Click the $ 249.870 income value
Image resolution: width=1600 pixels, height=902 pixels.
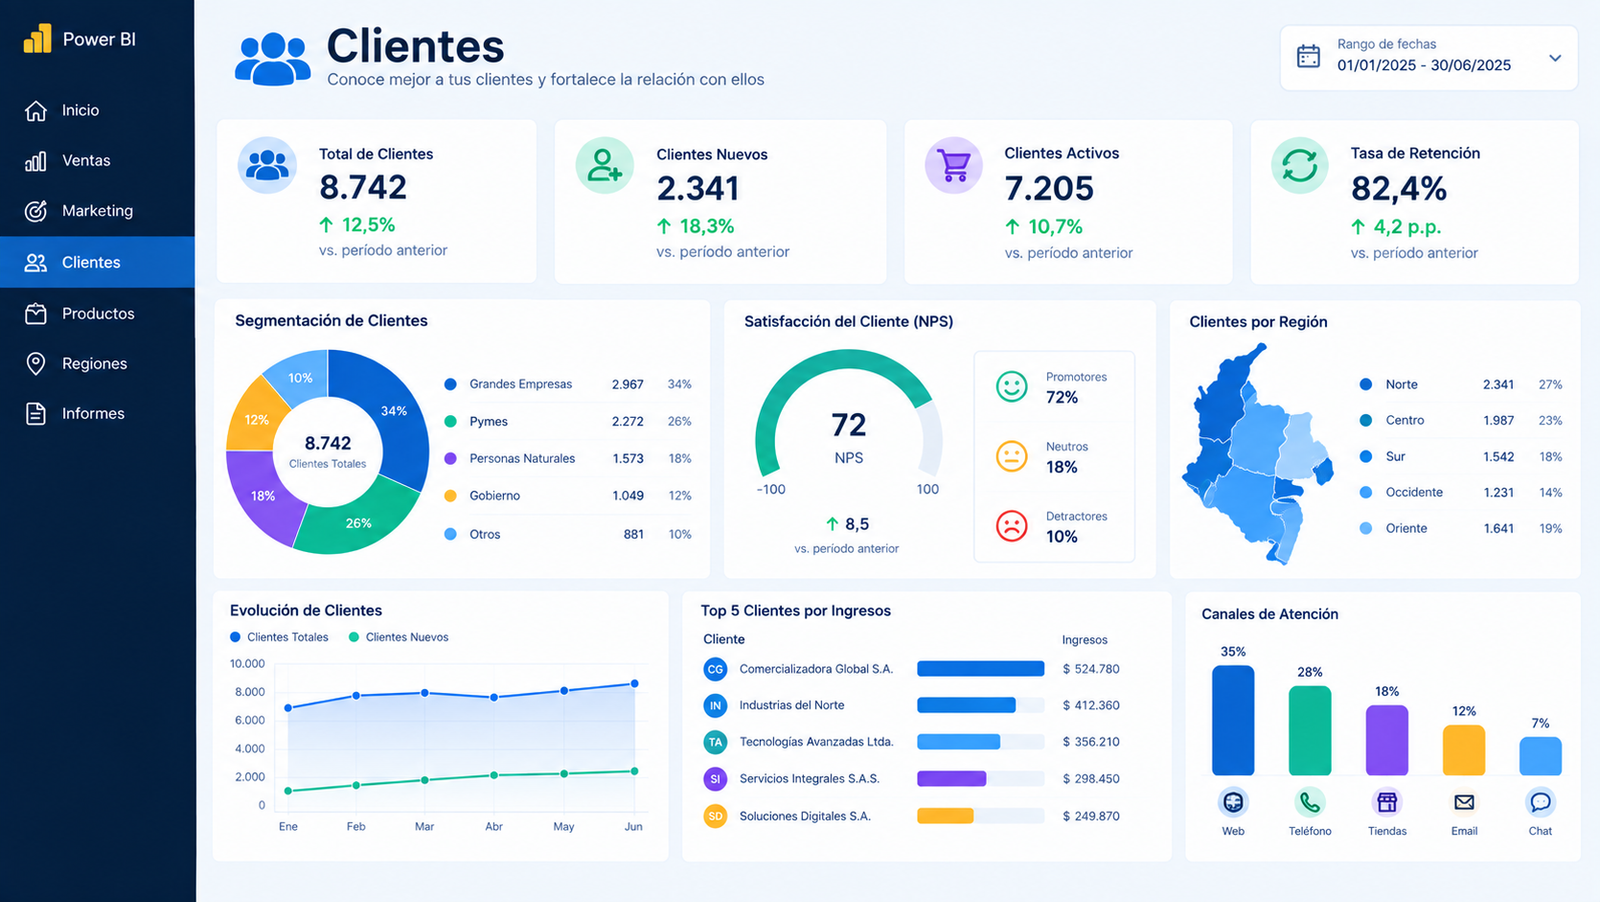click(x=1091, y=816)
